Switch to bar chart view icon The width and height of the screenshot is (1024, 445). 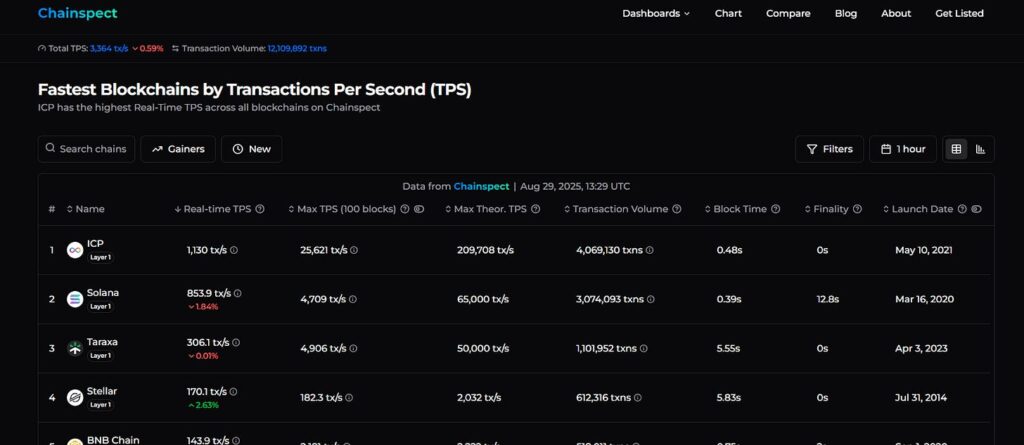point(980,149)
